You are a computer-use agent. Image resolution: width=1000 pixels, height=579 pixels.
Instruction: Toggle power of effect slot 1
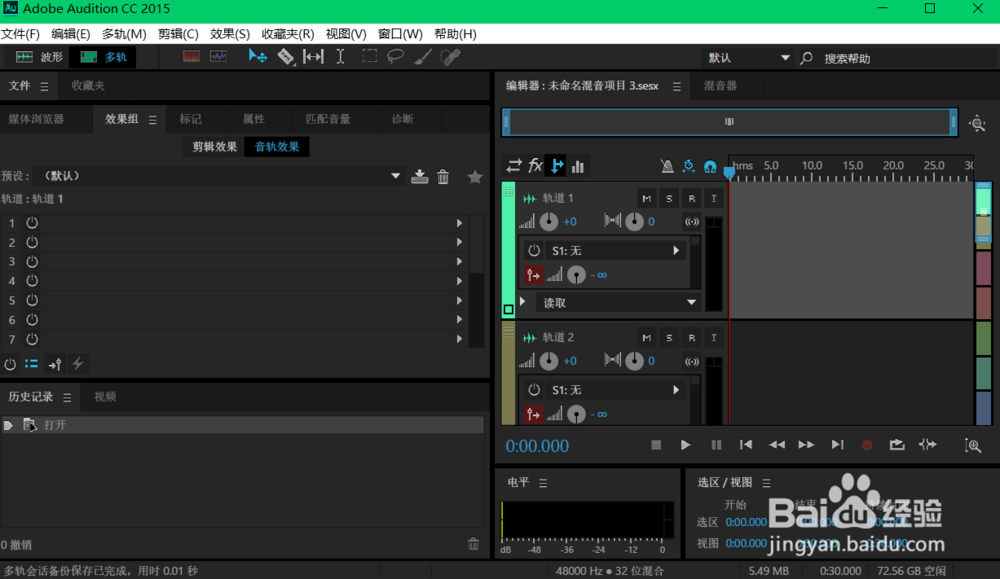click(x=32, y=223)
